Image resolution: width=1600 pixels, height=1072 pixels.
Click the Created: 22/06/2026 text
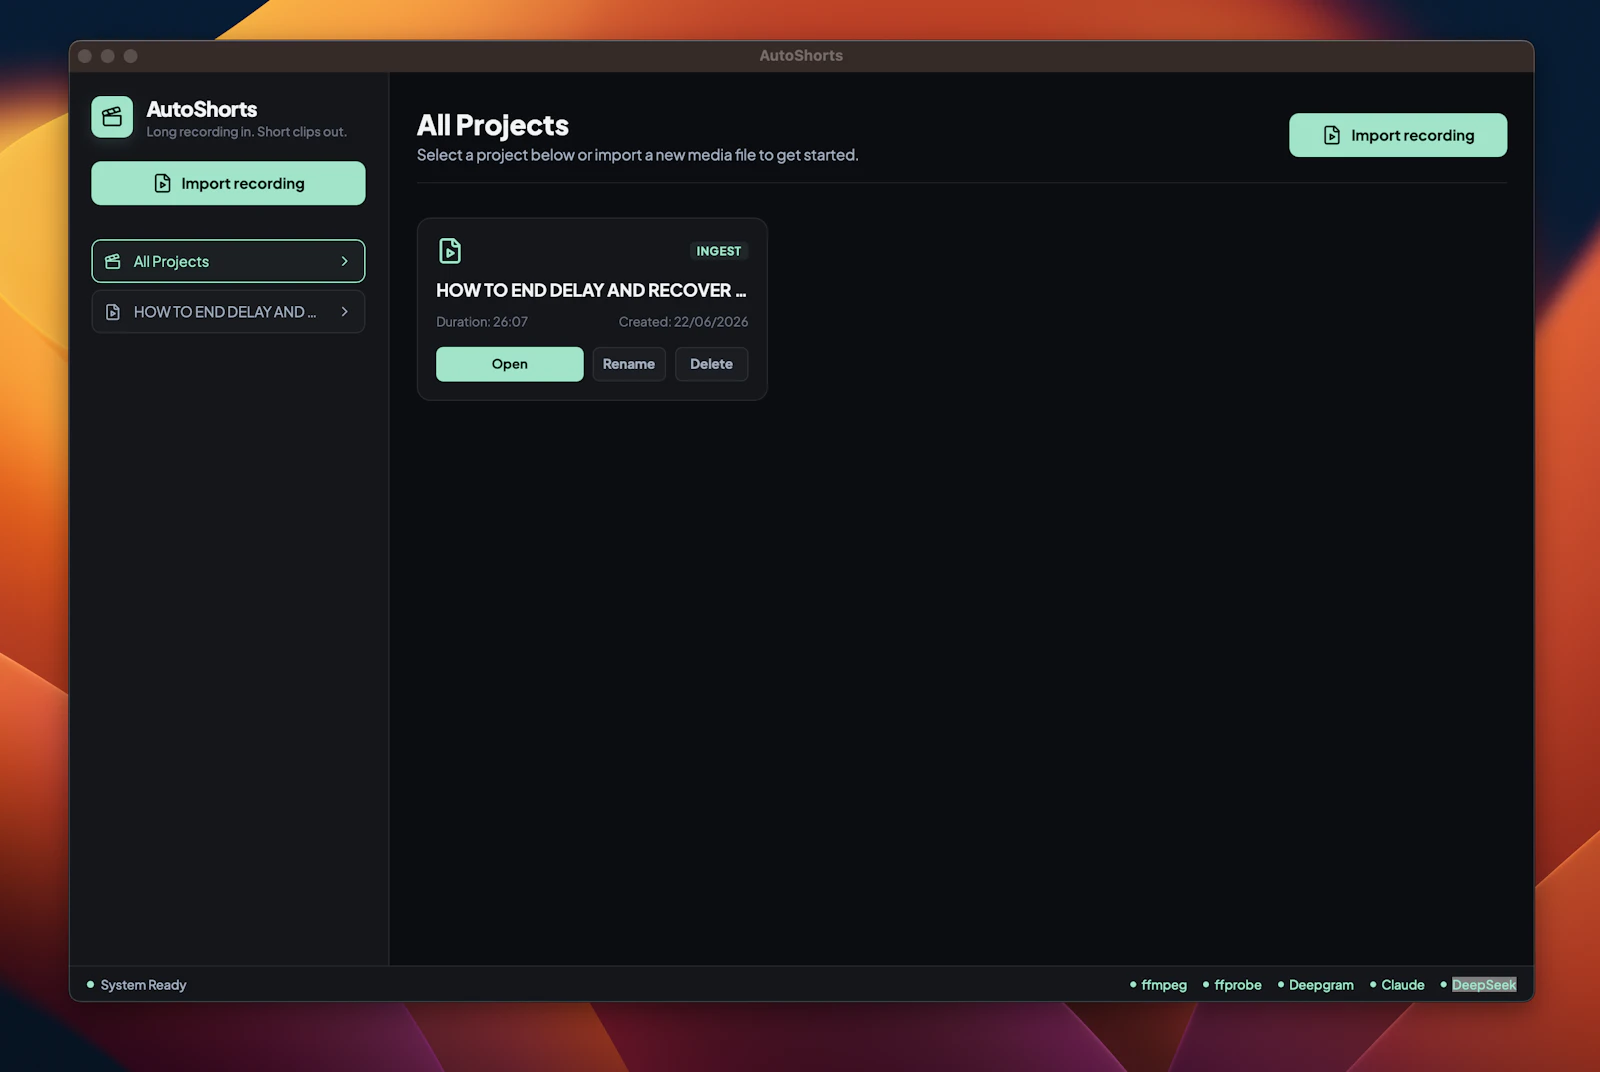[683, 322]
